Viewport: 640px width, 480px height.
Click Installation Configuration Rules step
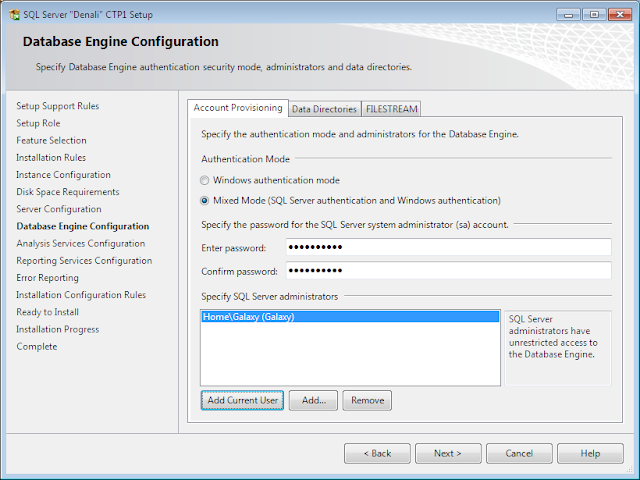(x=81, y=295)
